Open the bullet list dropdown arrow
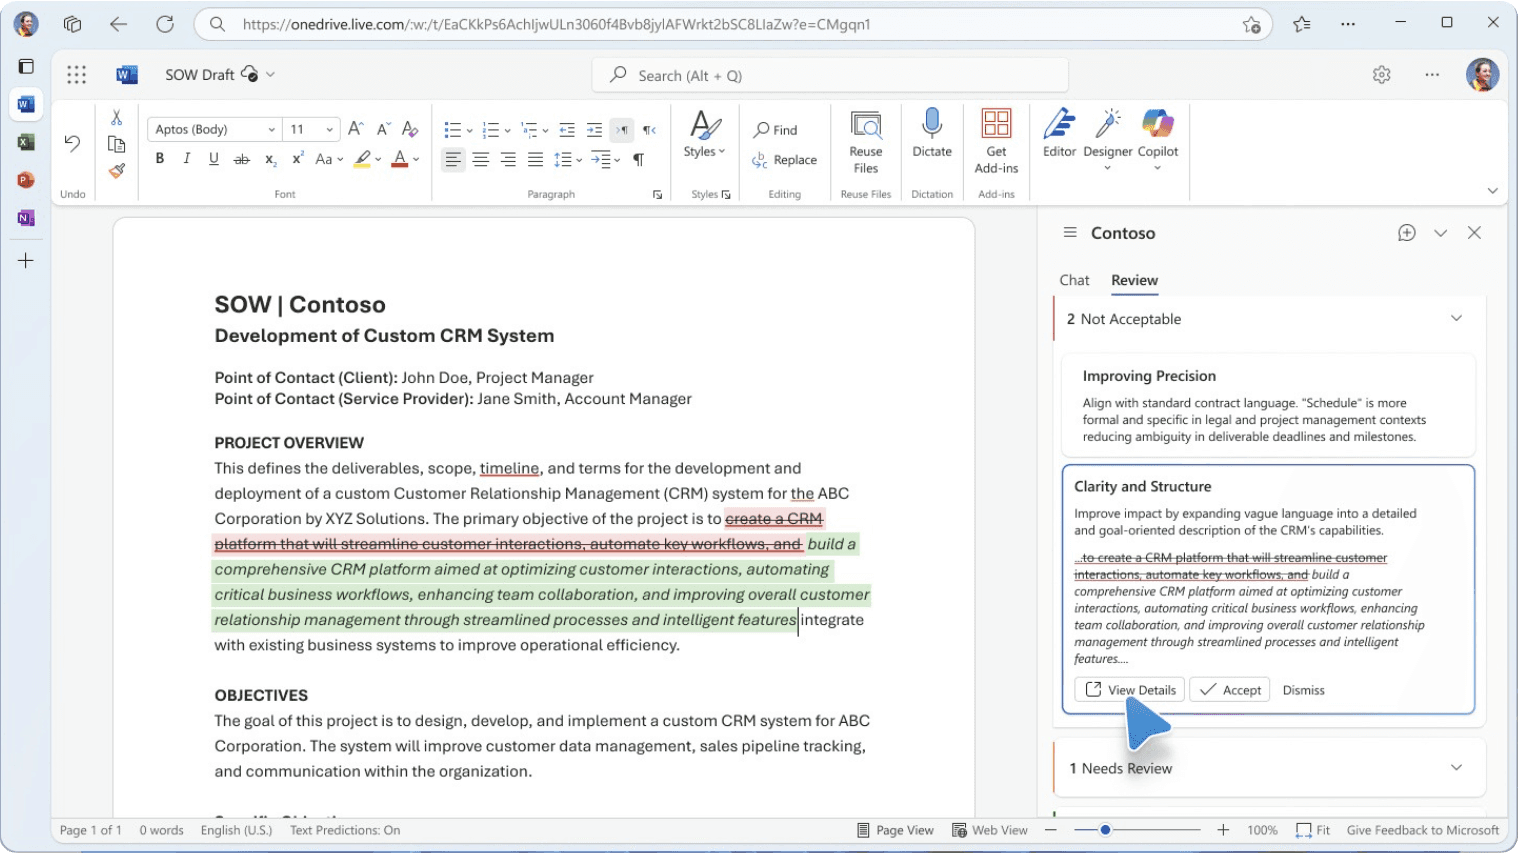Viewport: 1522px width, 856px height. coord(470,131)
